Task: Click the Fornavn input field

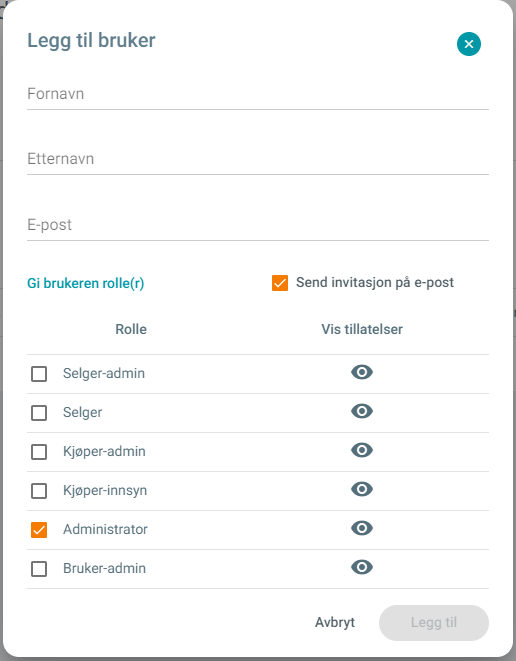Action: pyautogui.click(x=258, y=94)
